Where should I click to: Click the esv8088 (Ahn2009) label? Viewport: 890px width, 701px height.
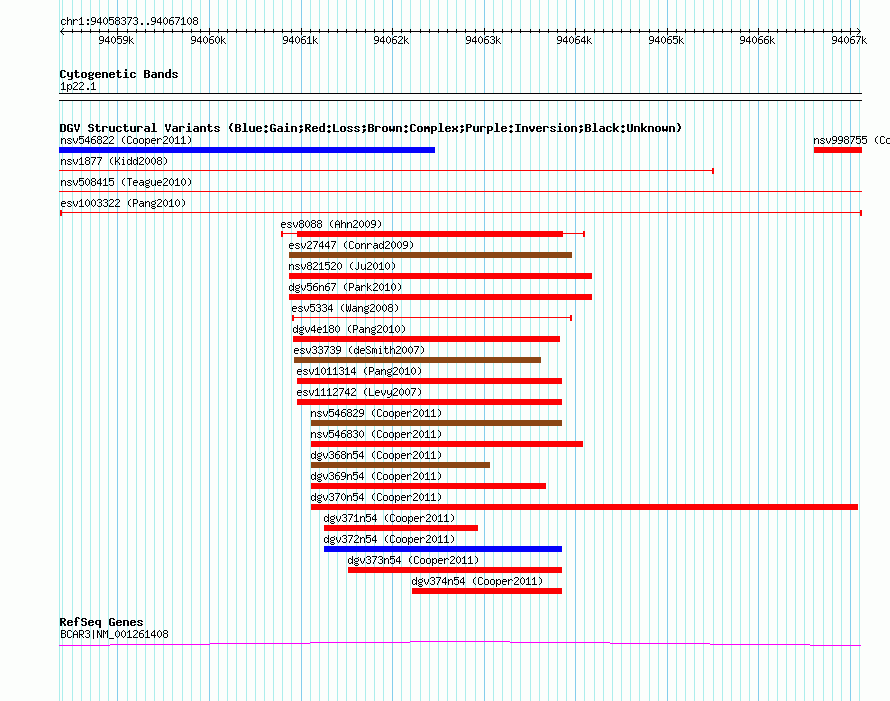331,224
